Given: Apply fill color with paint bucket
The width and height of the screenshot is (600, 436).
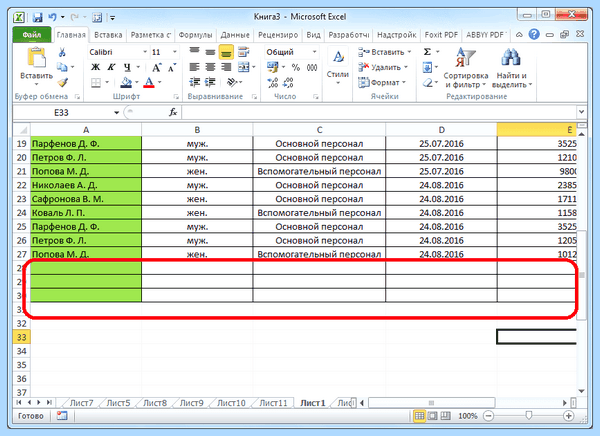Looking at the screenshot, I should click(126, 82).
